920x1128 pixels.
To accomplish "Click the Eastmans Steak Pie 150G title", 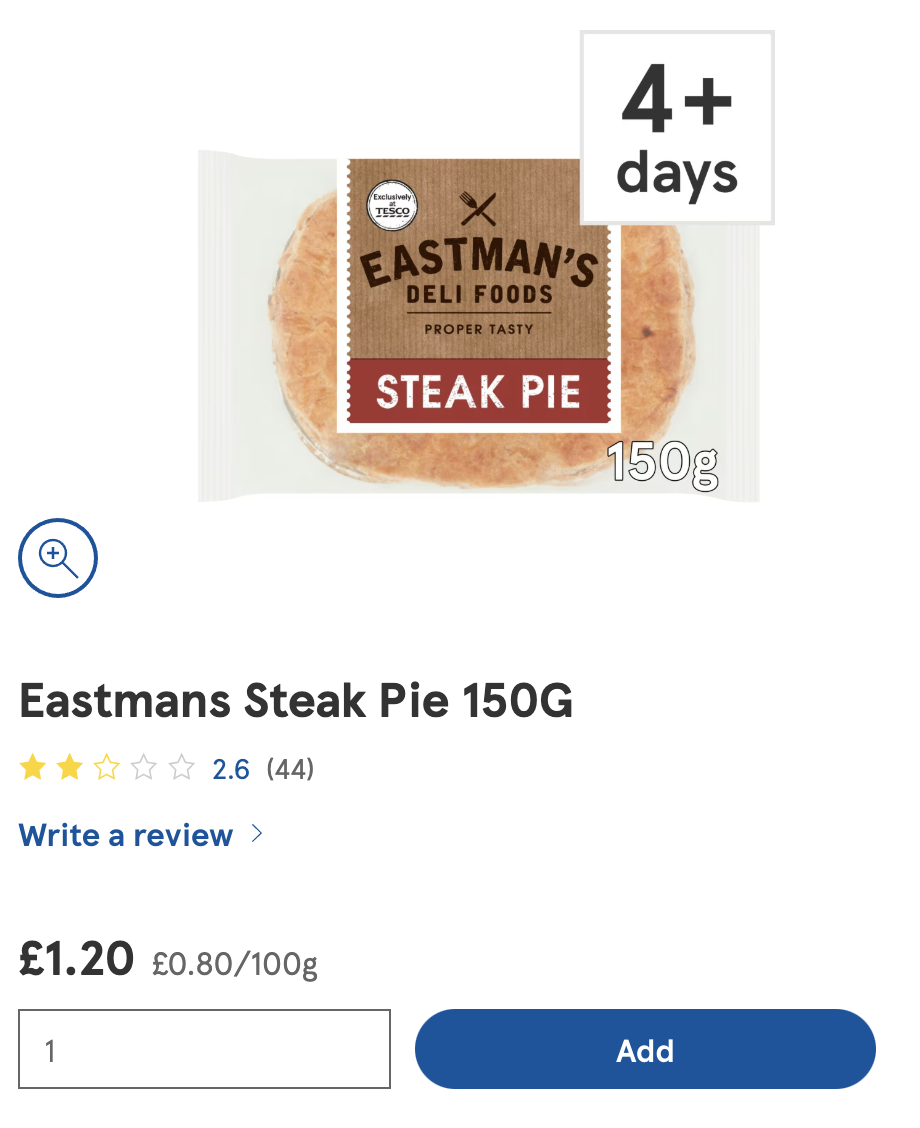I will (x=296, y=701).
